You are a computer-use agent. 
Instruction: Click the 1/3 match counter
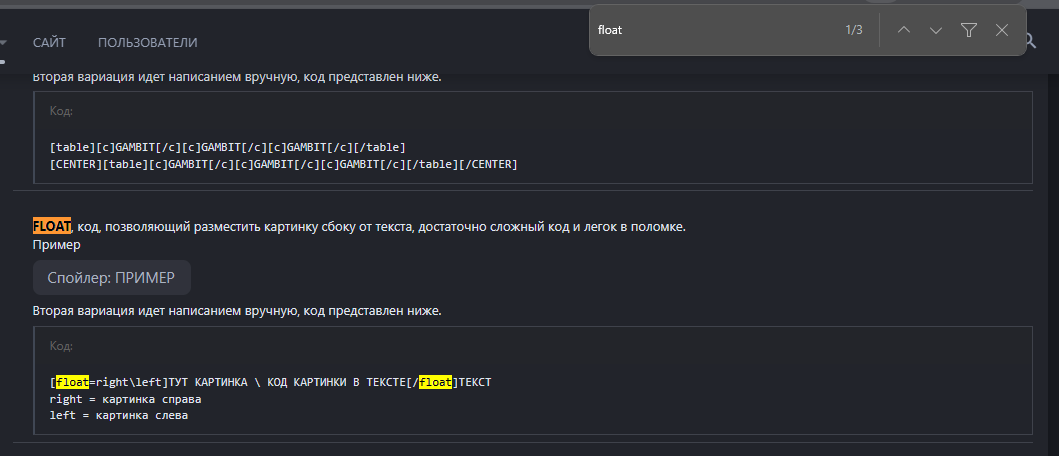pos(853,30)
